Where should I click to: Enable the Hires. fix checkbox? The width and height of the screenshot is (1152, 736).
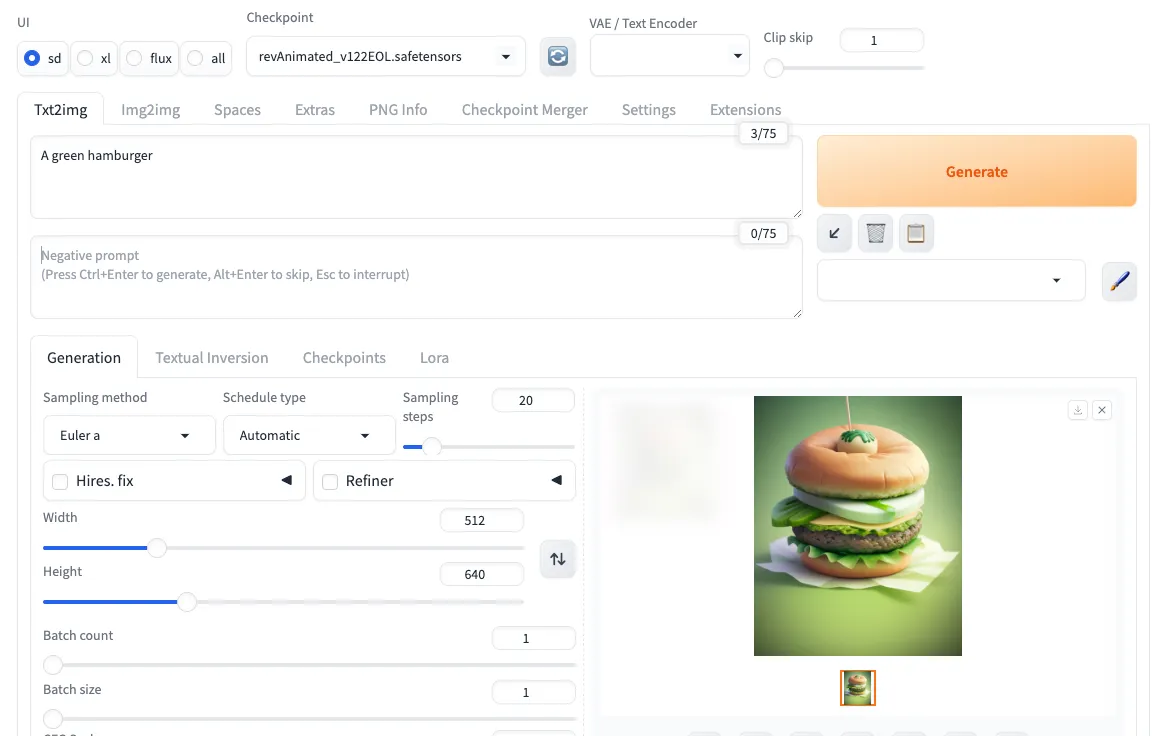(x=60, y=482)
